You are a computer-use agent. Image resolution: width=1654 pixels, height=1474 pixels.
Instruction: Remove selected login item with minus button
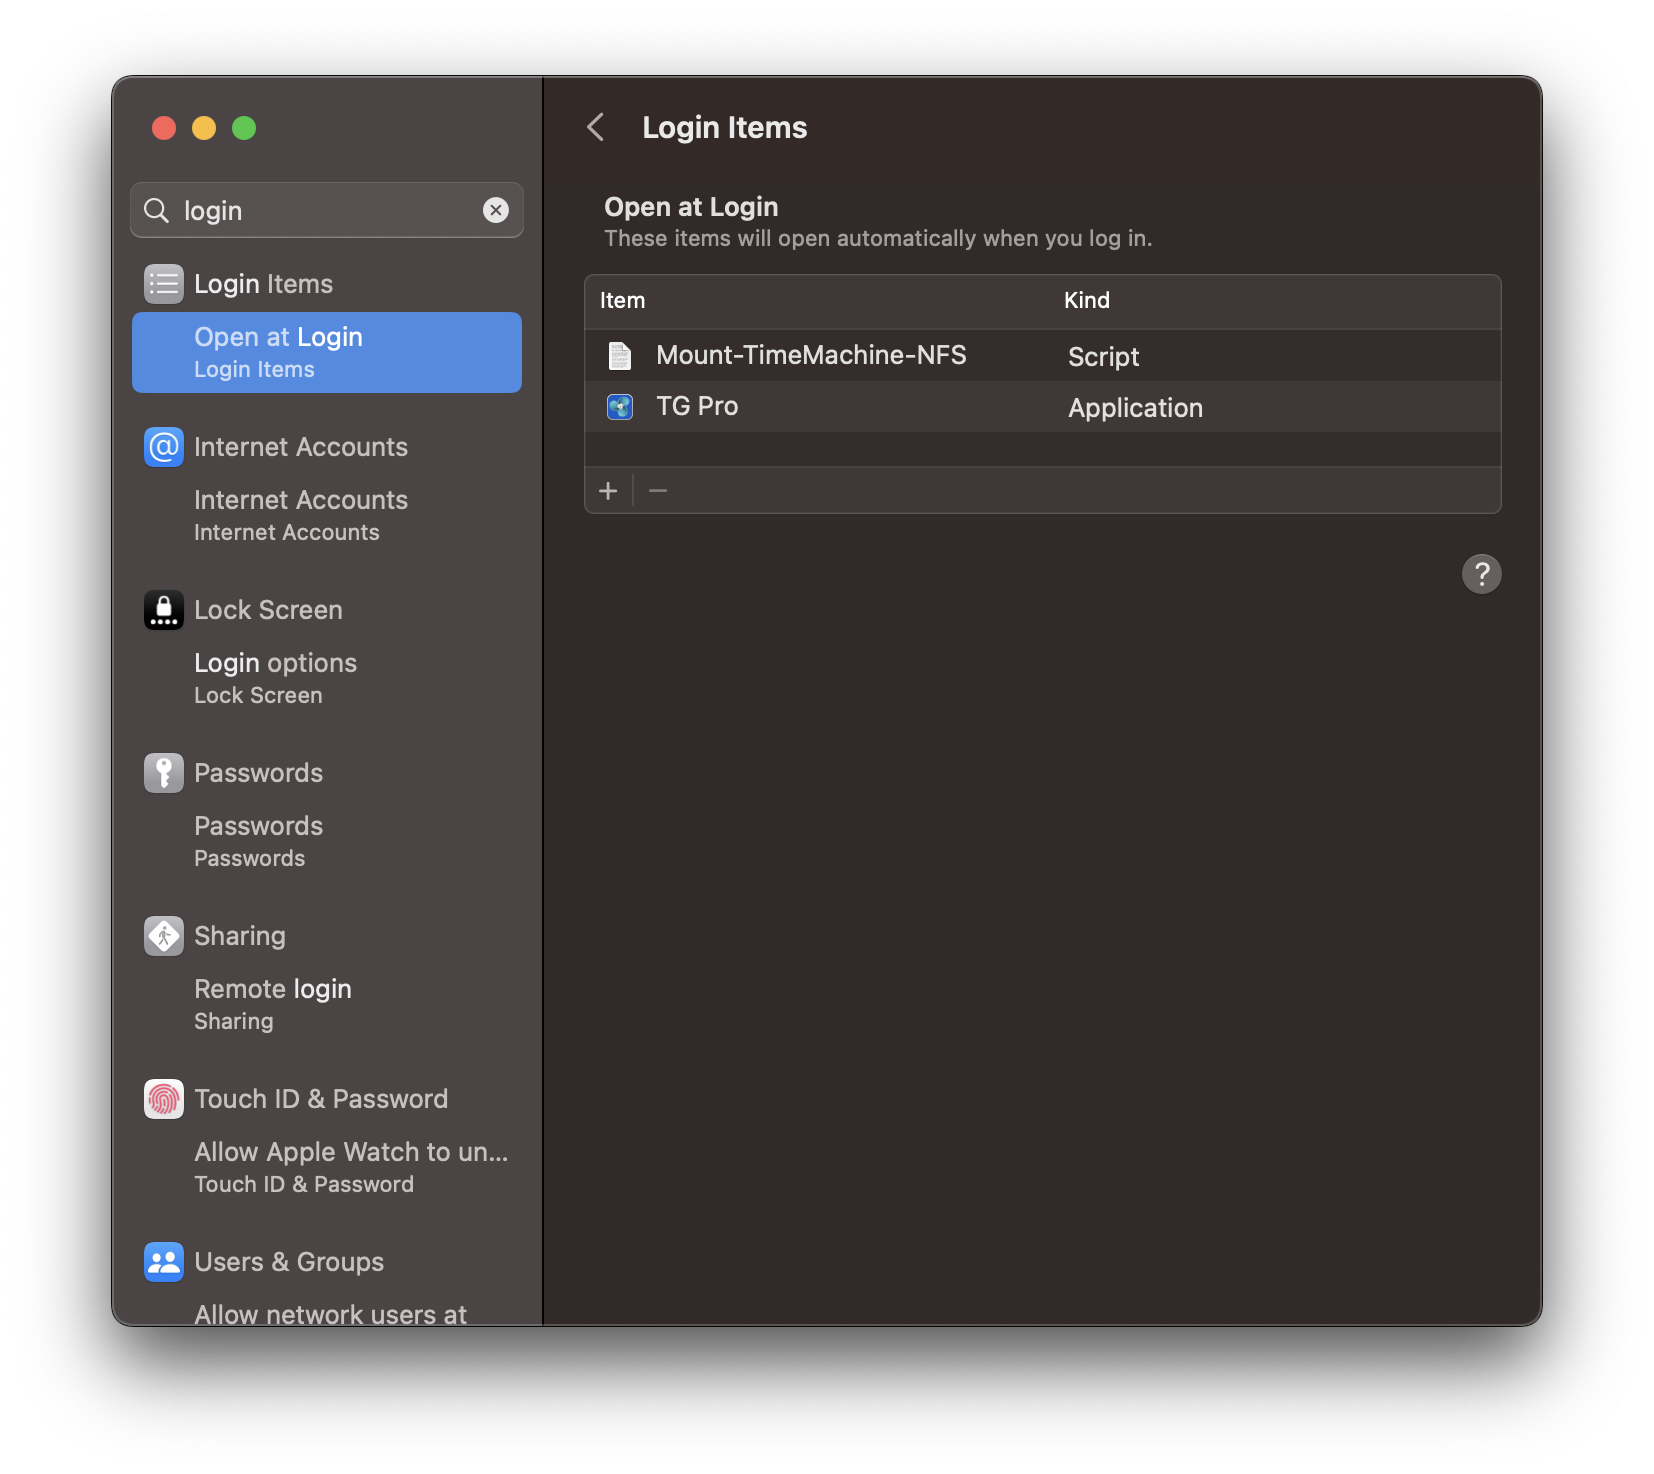658,490
